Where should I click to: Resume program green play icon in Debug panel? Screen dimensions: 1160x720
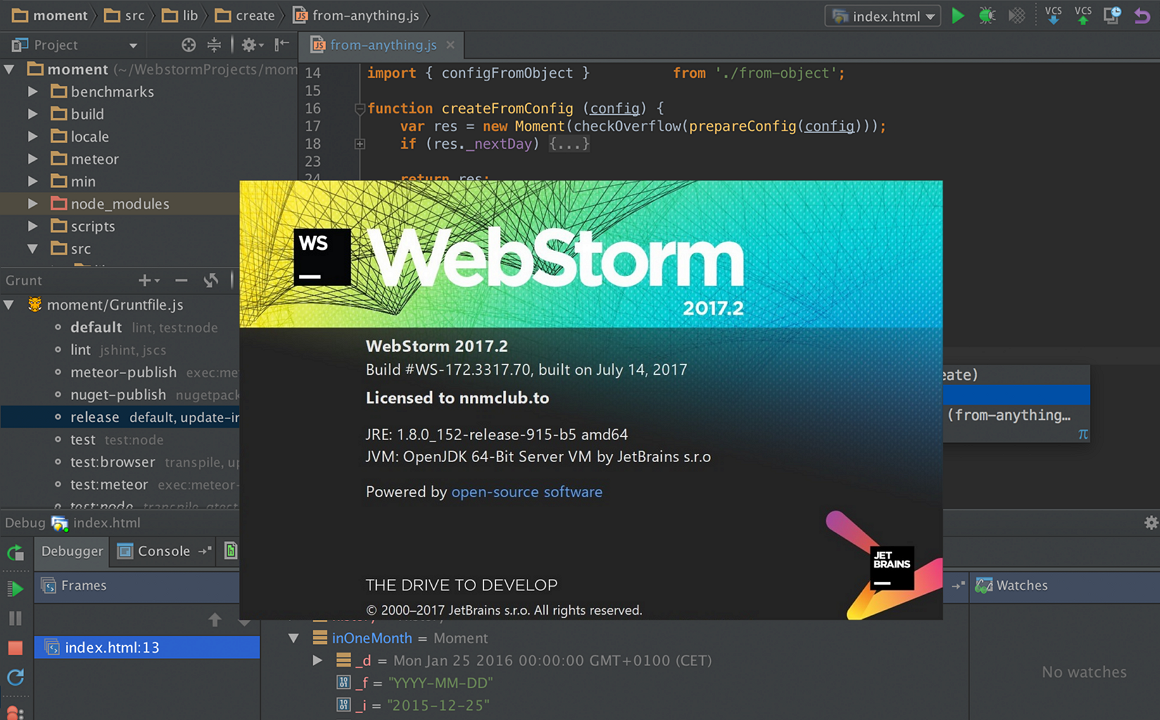(15, 589)
